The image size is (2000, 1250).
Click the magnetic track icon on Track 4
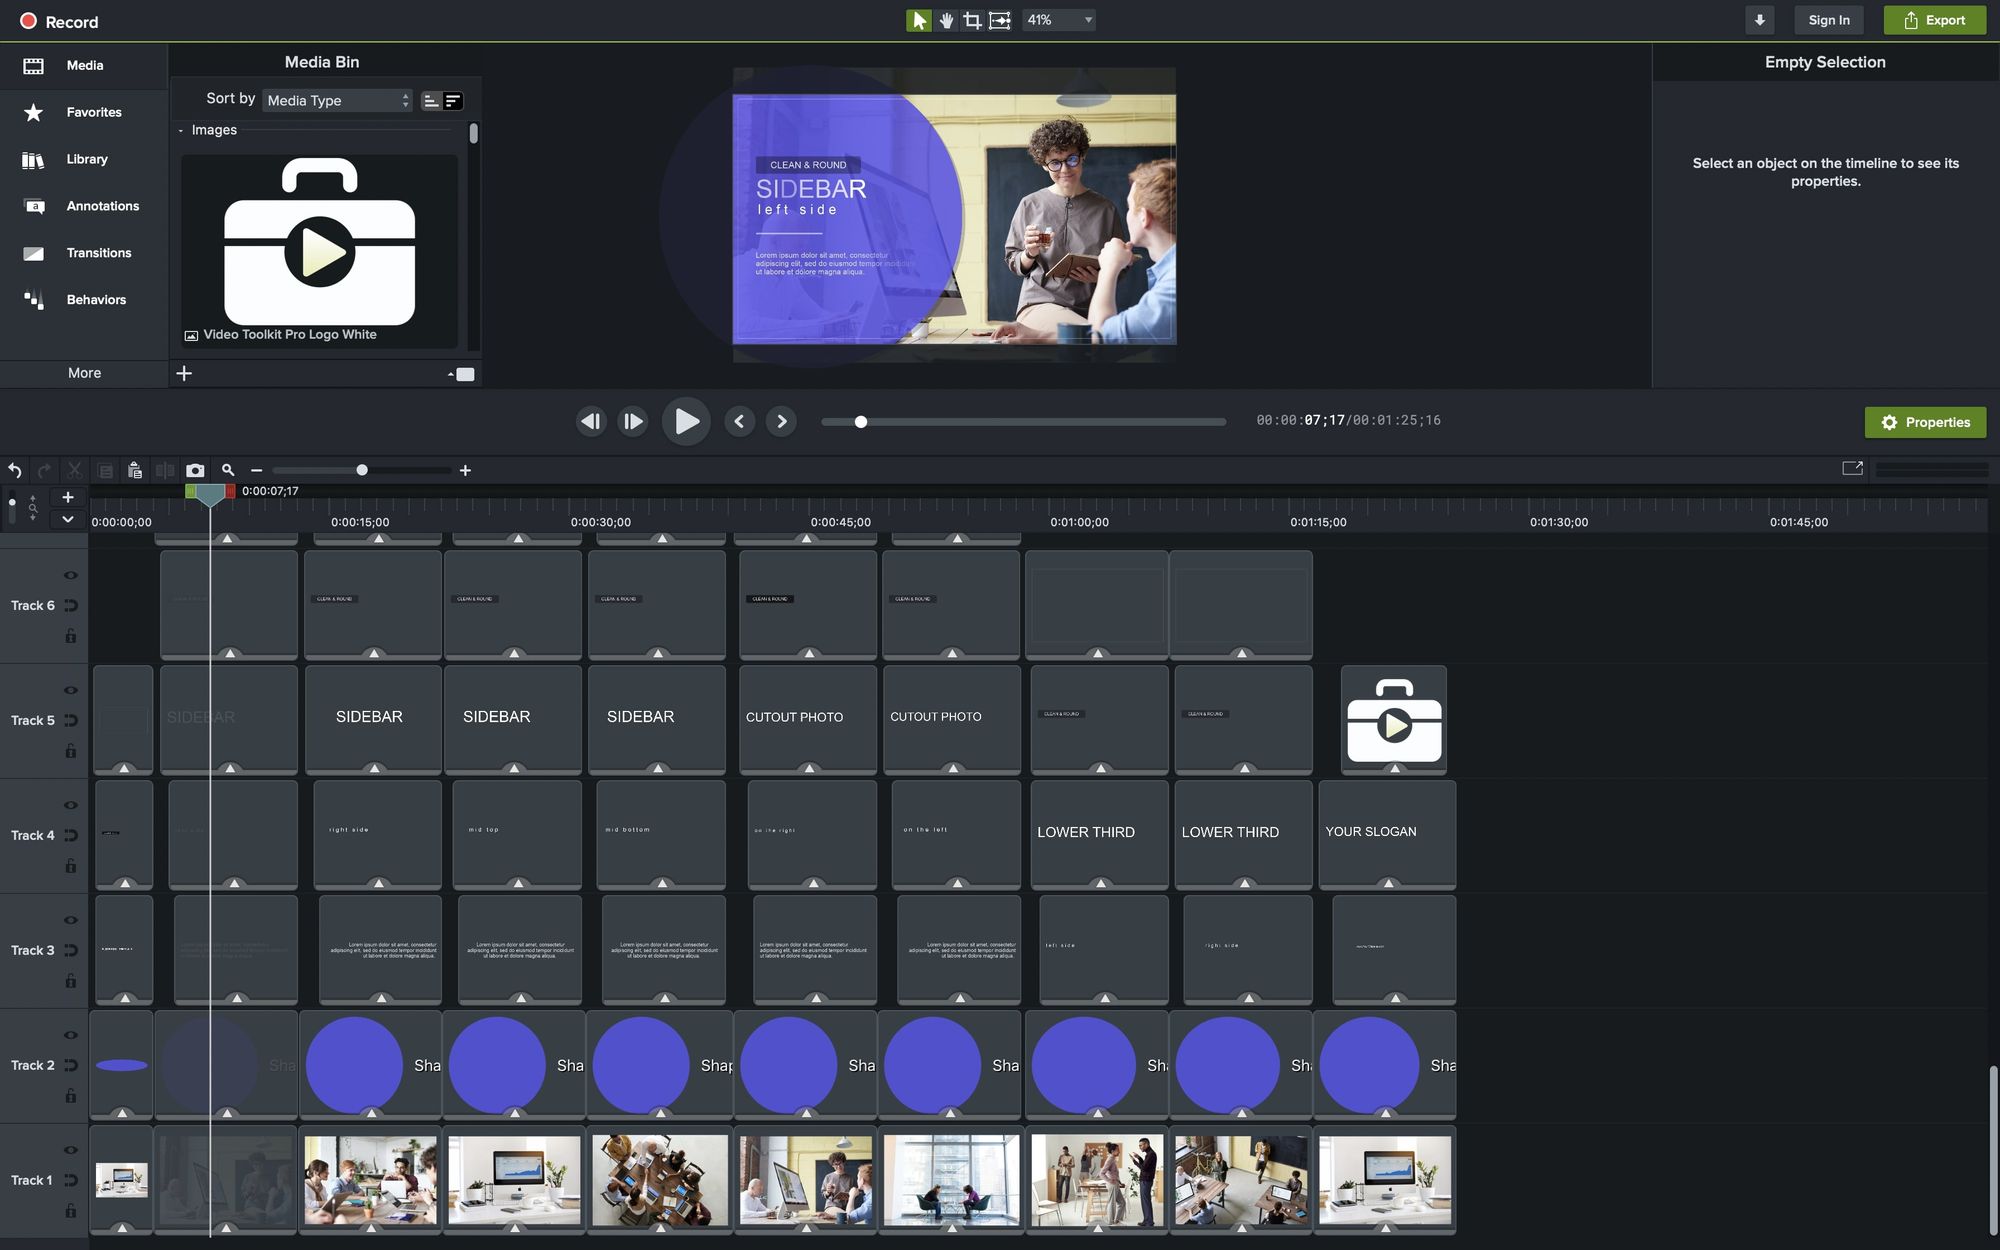coord(71,835)
